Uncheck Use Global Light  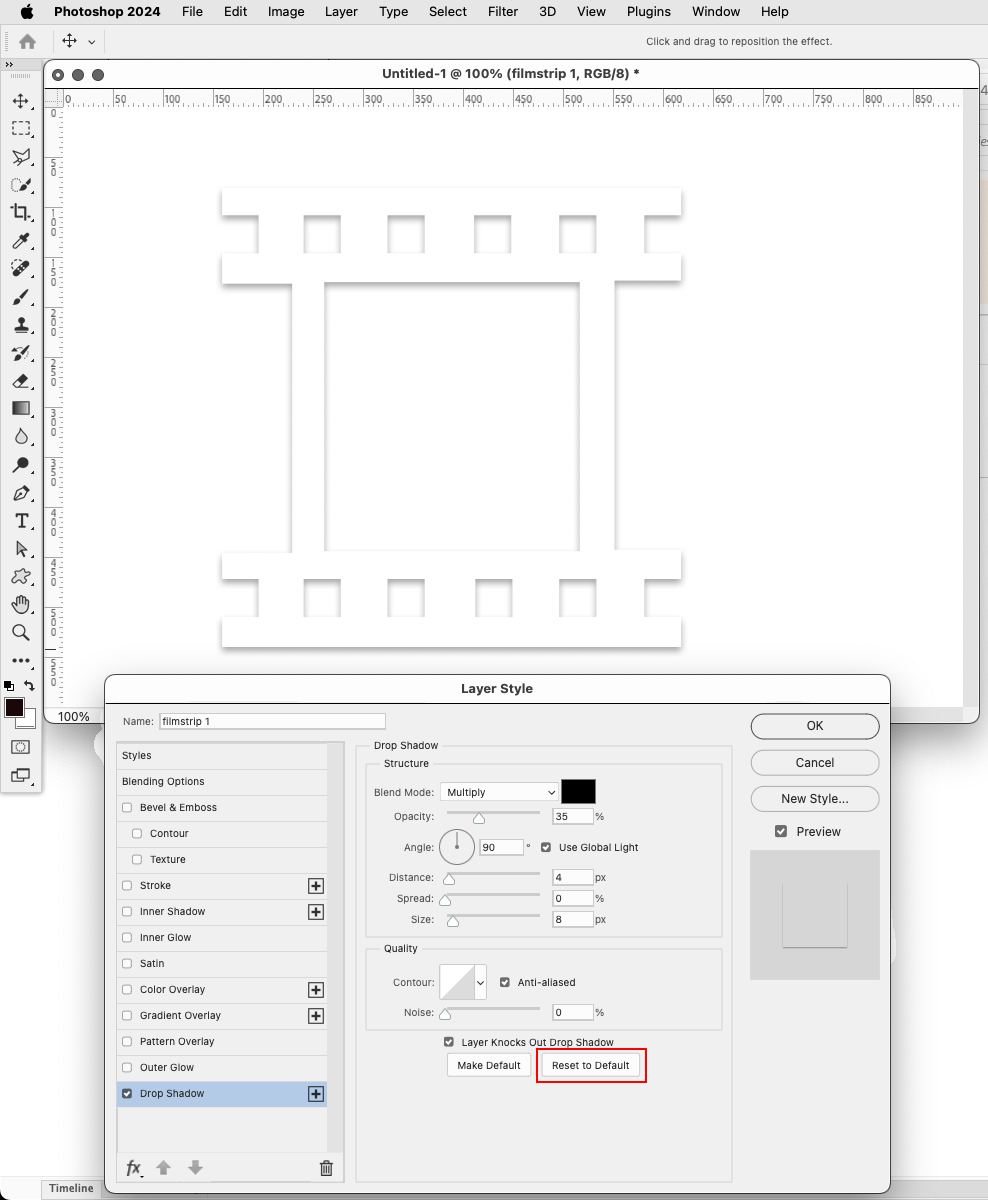tap(545, 847)
